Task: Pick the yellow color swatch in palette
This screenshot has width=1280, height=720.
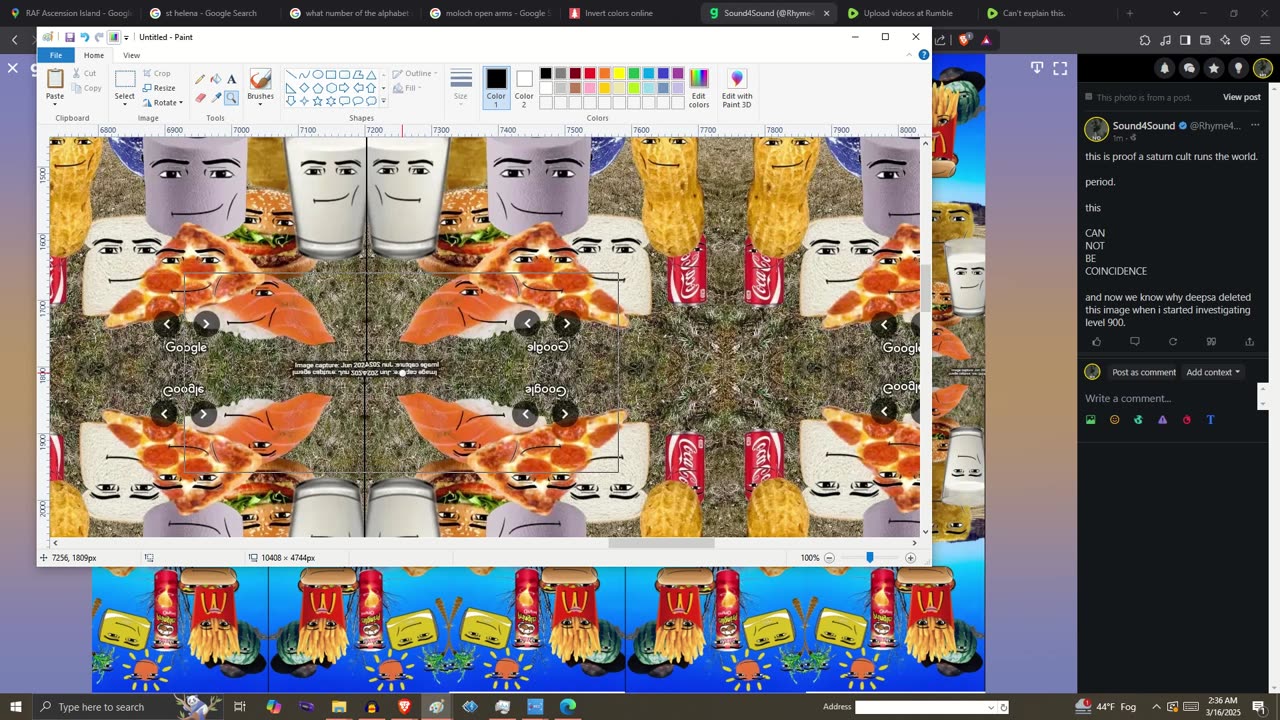Action: [619, 73]
